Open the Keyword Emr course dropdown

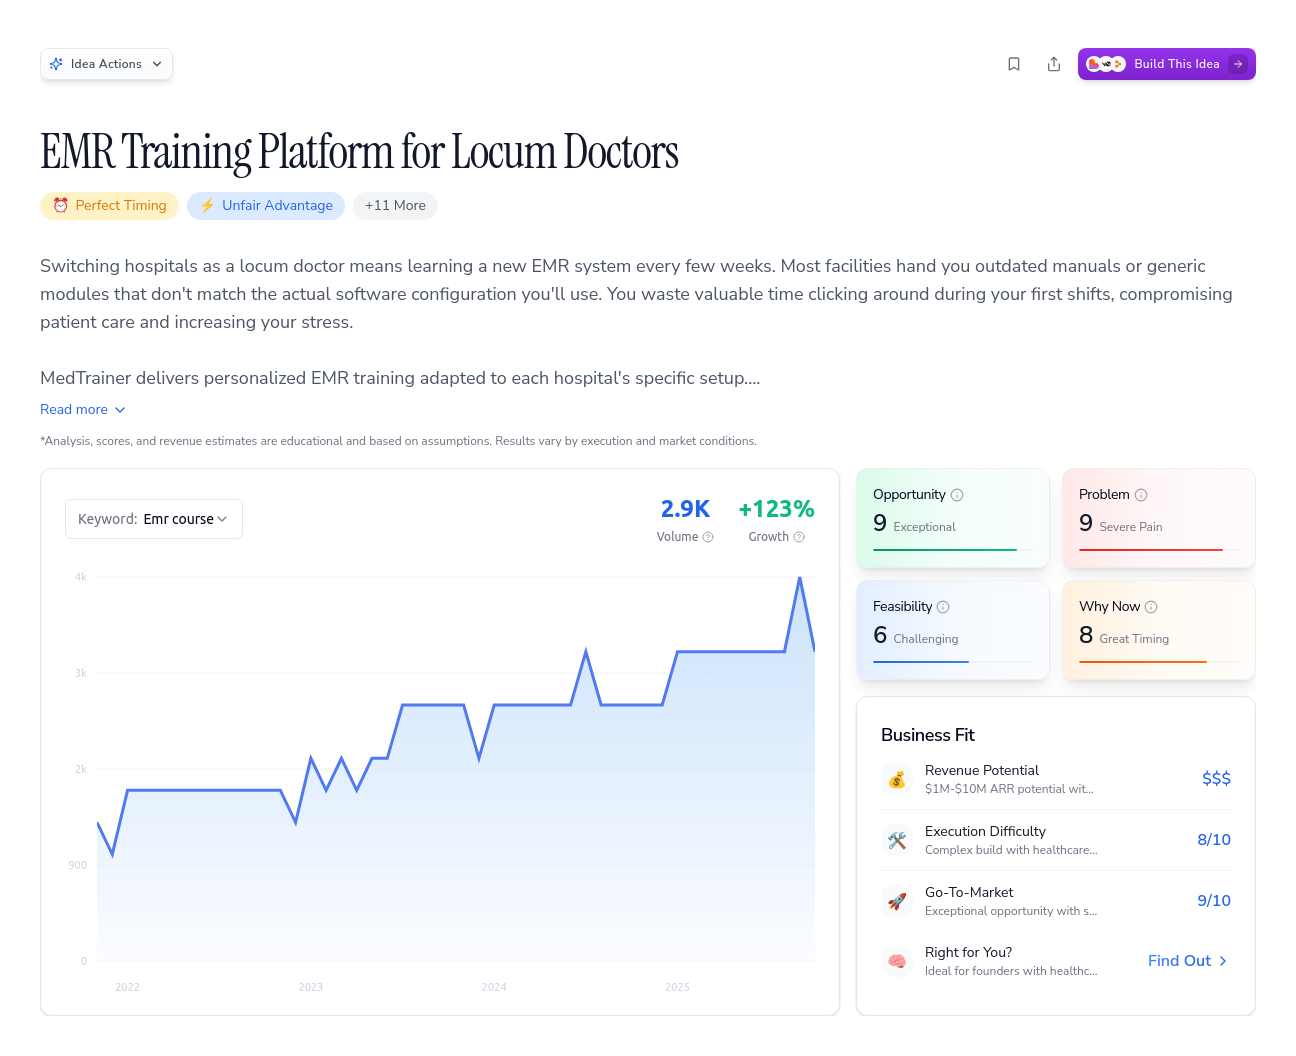(x=154, y=519)
